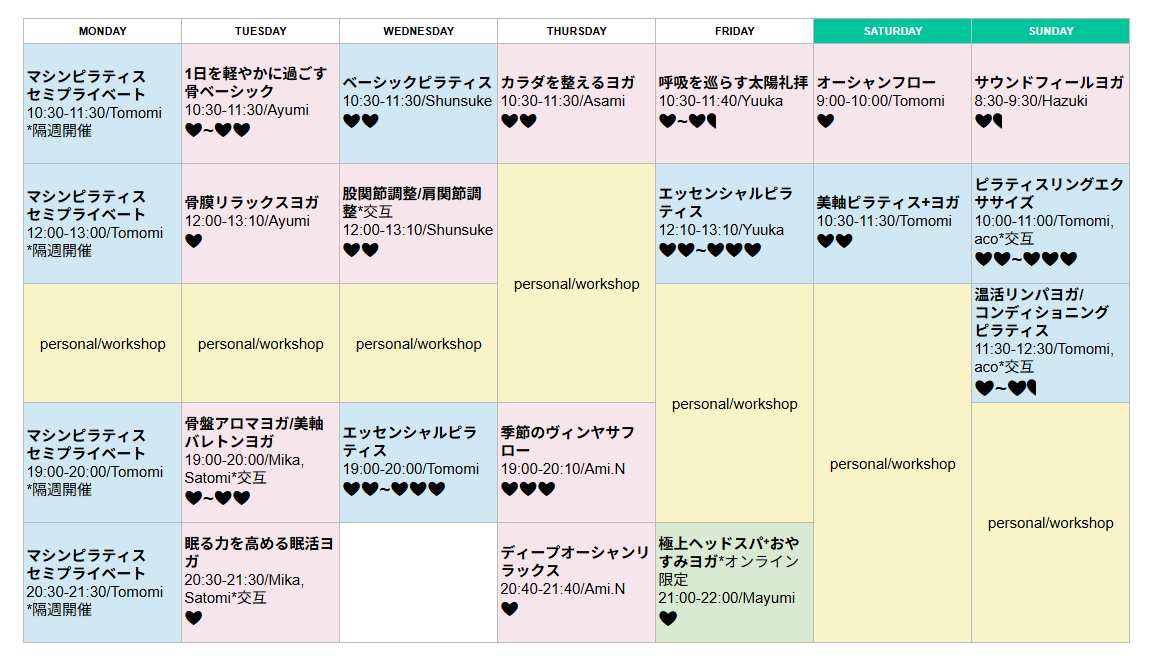Open the 呼吸を巡らす太陽礼拝 class on Friday
This screenshot has height=667, width=1155.
[733, 83]
